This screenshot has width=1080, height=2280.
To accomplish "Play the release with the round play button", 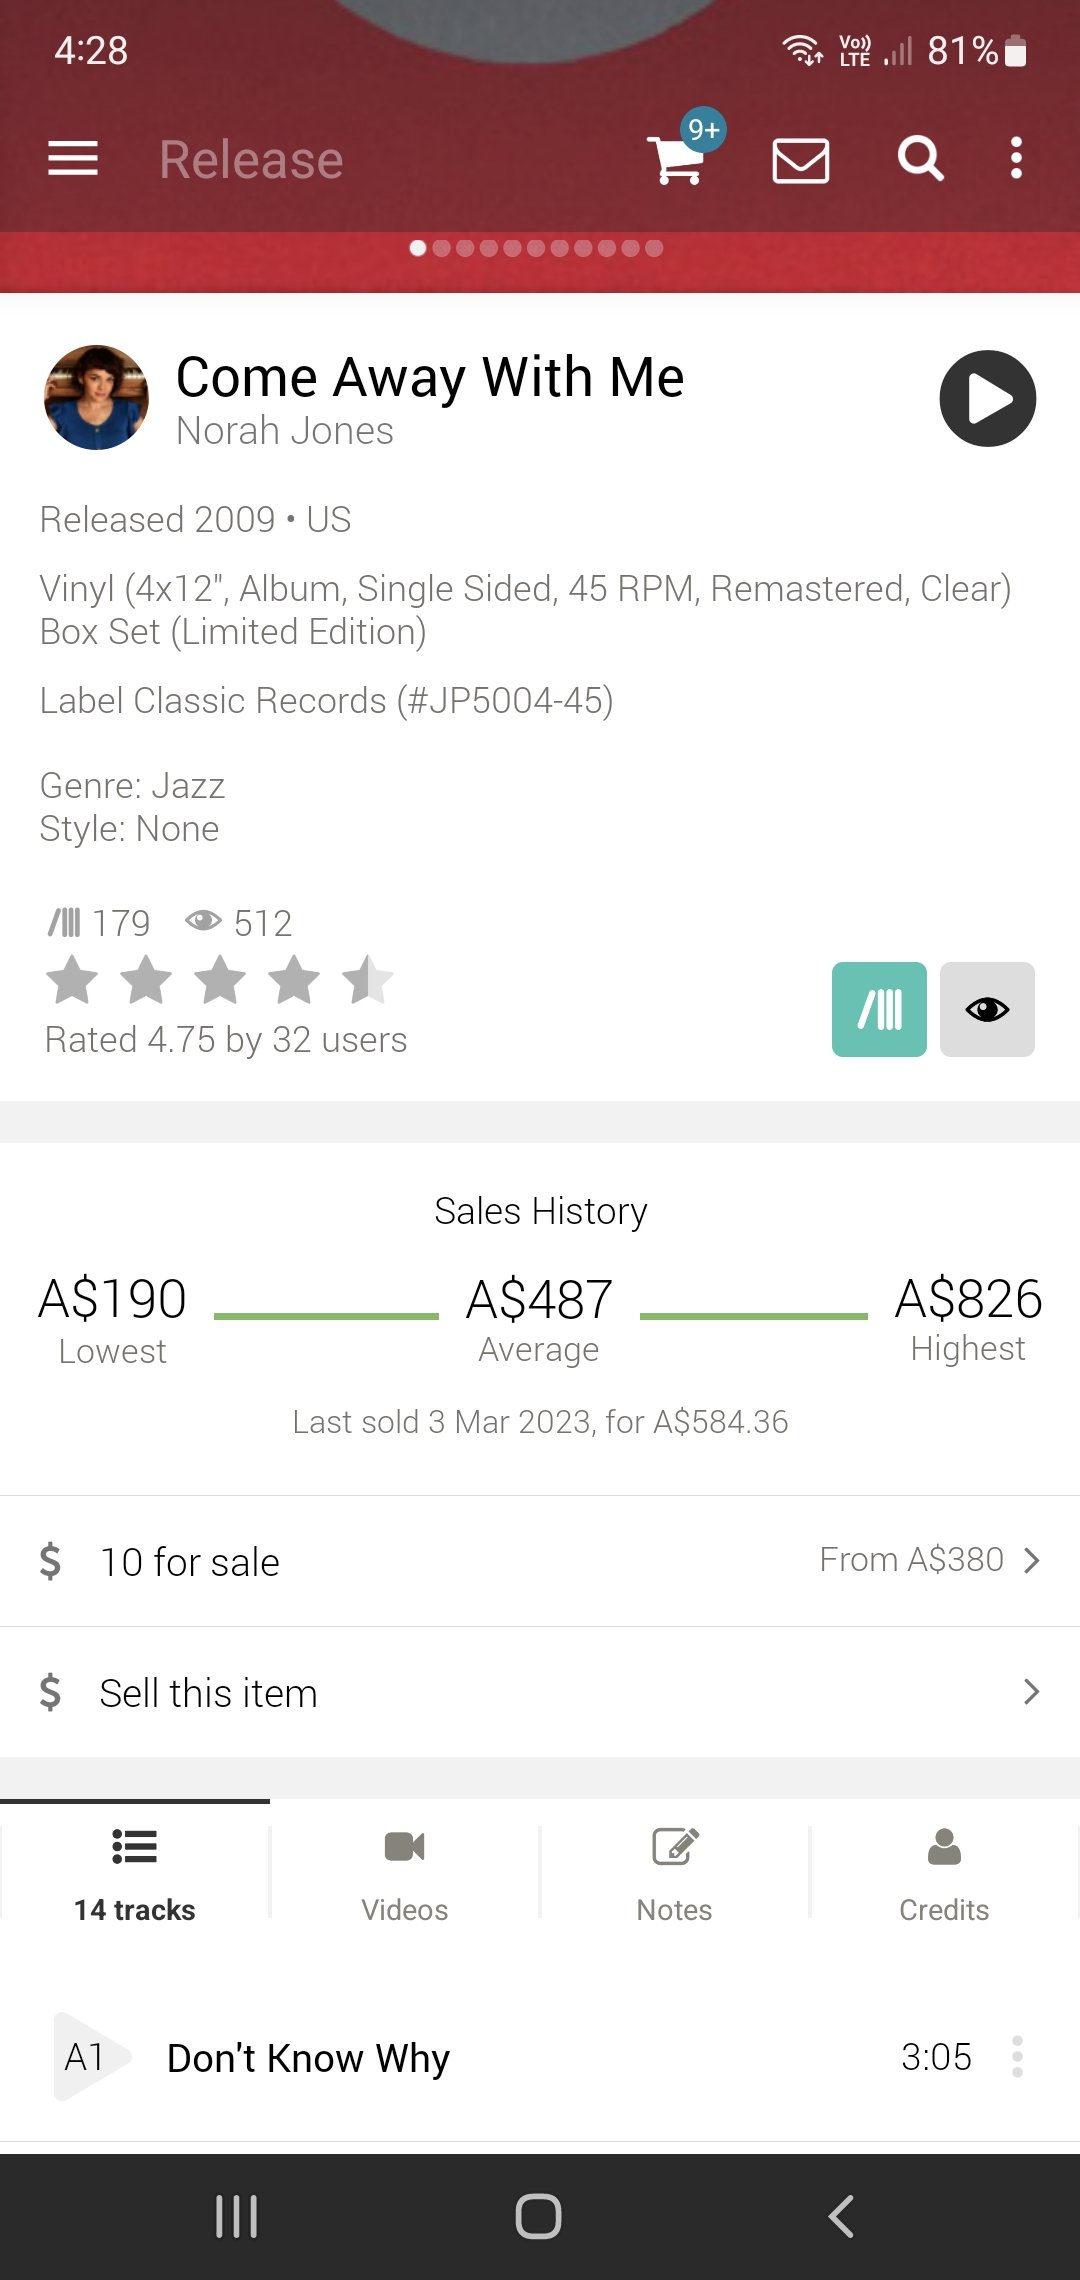I will coord(987,398).
